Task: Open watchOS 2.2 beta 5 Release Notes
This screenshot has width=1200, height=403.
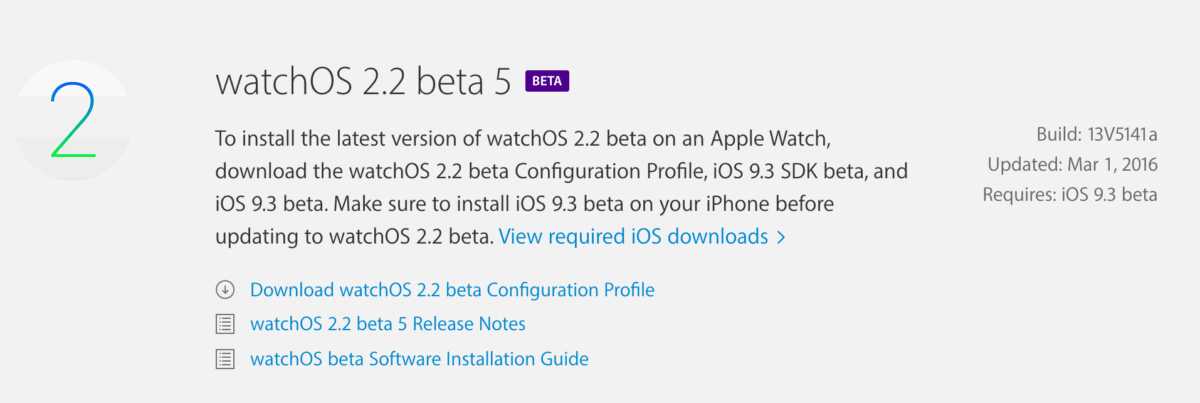Action: [x=387, y=324]
